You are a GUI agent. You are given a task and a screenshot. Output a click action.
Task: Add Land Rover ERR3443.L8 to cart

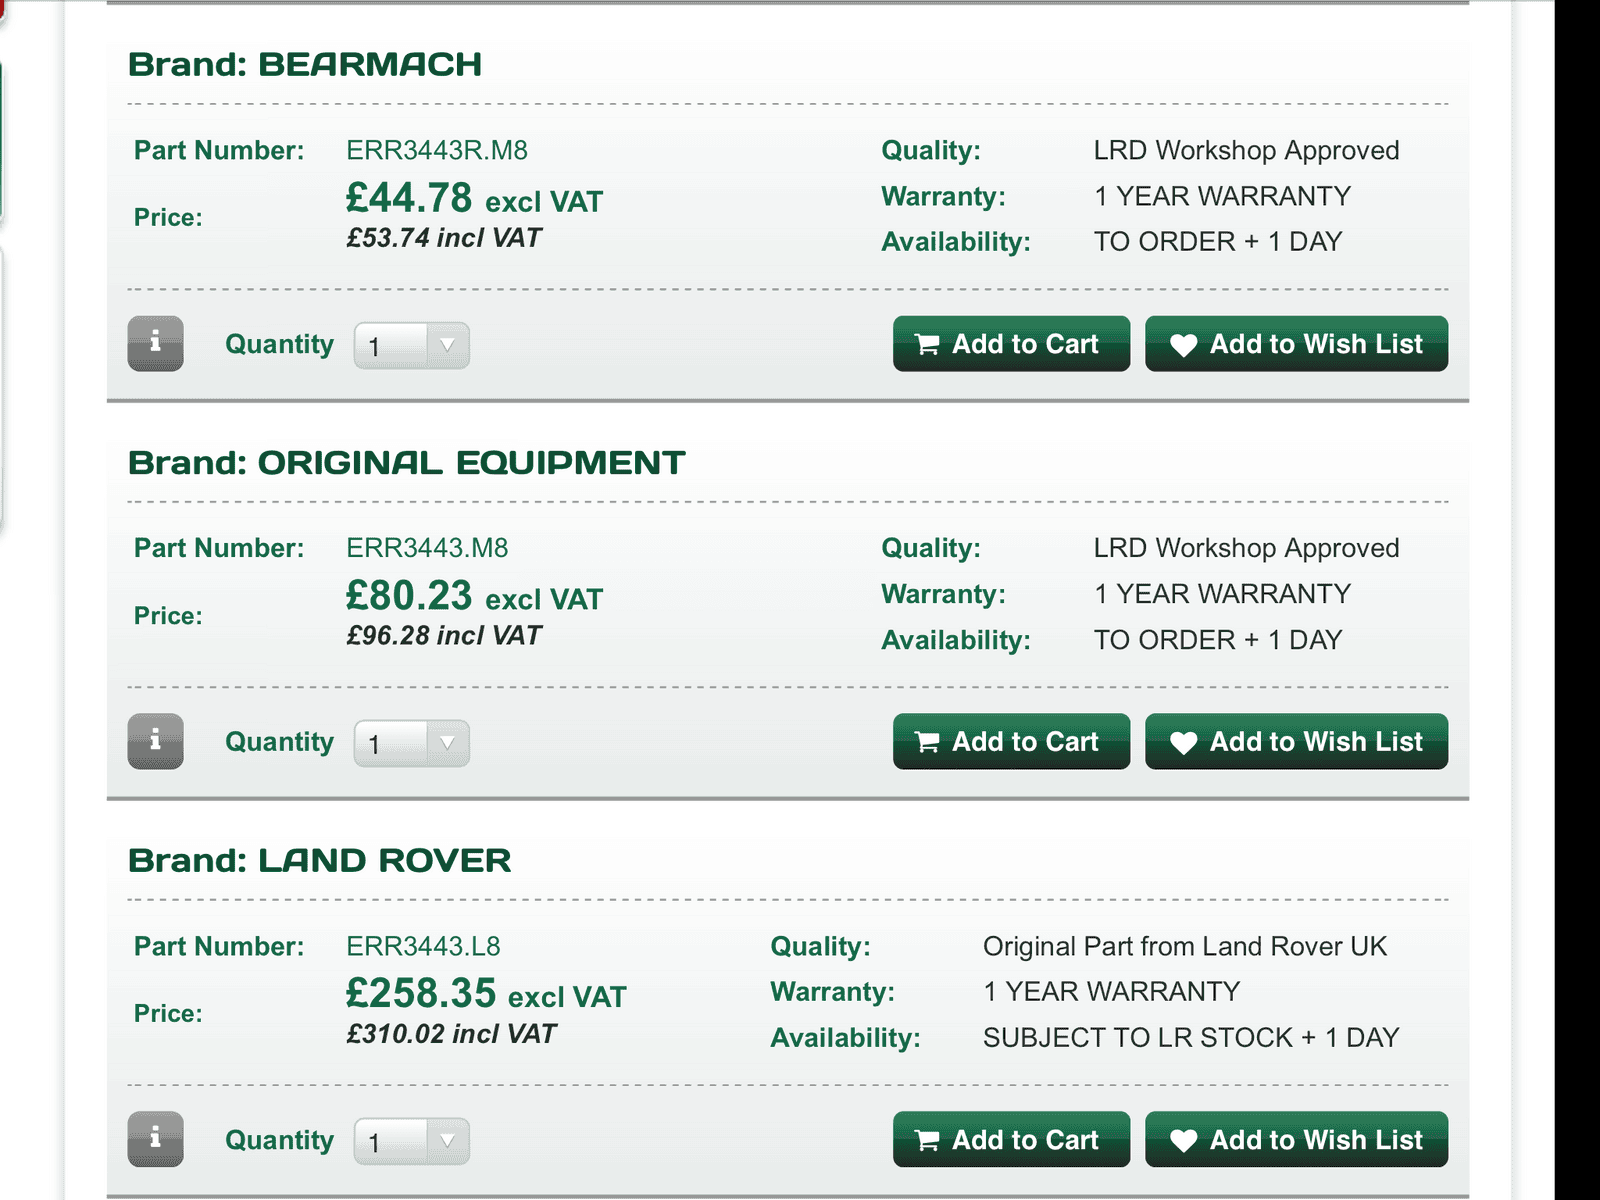[1011, 1139]
